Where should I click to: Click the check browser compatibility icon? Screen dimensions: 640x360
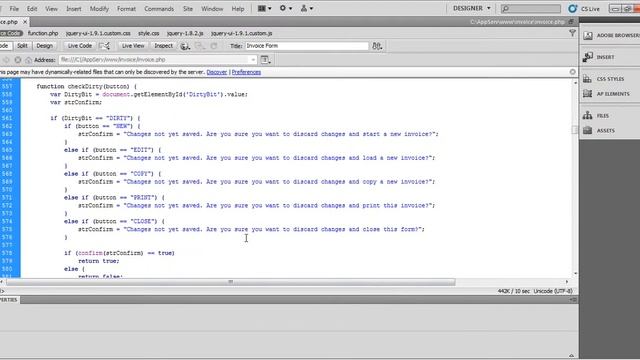[105, 46]
